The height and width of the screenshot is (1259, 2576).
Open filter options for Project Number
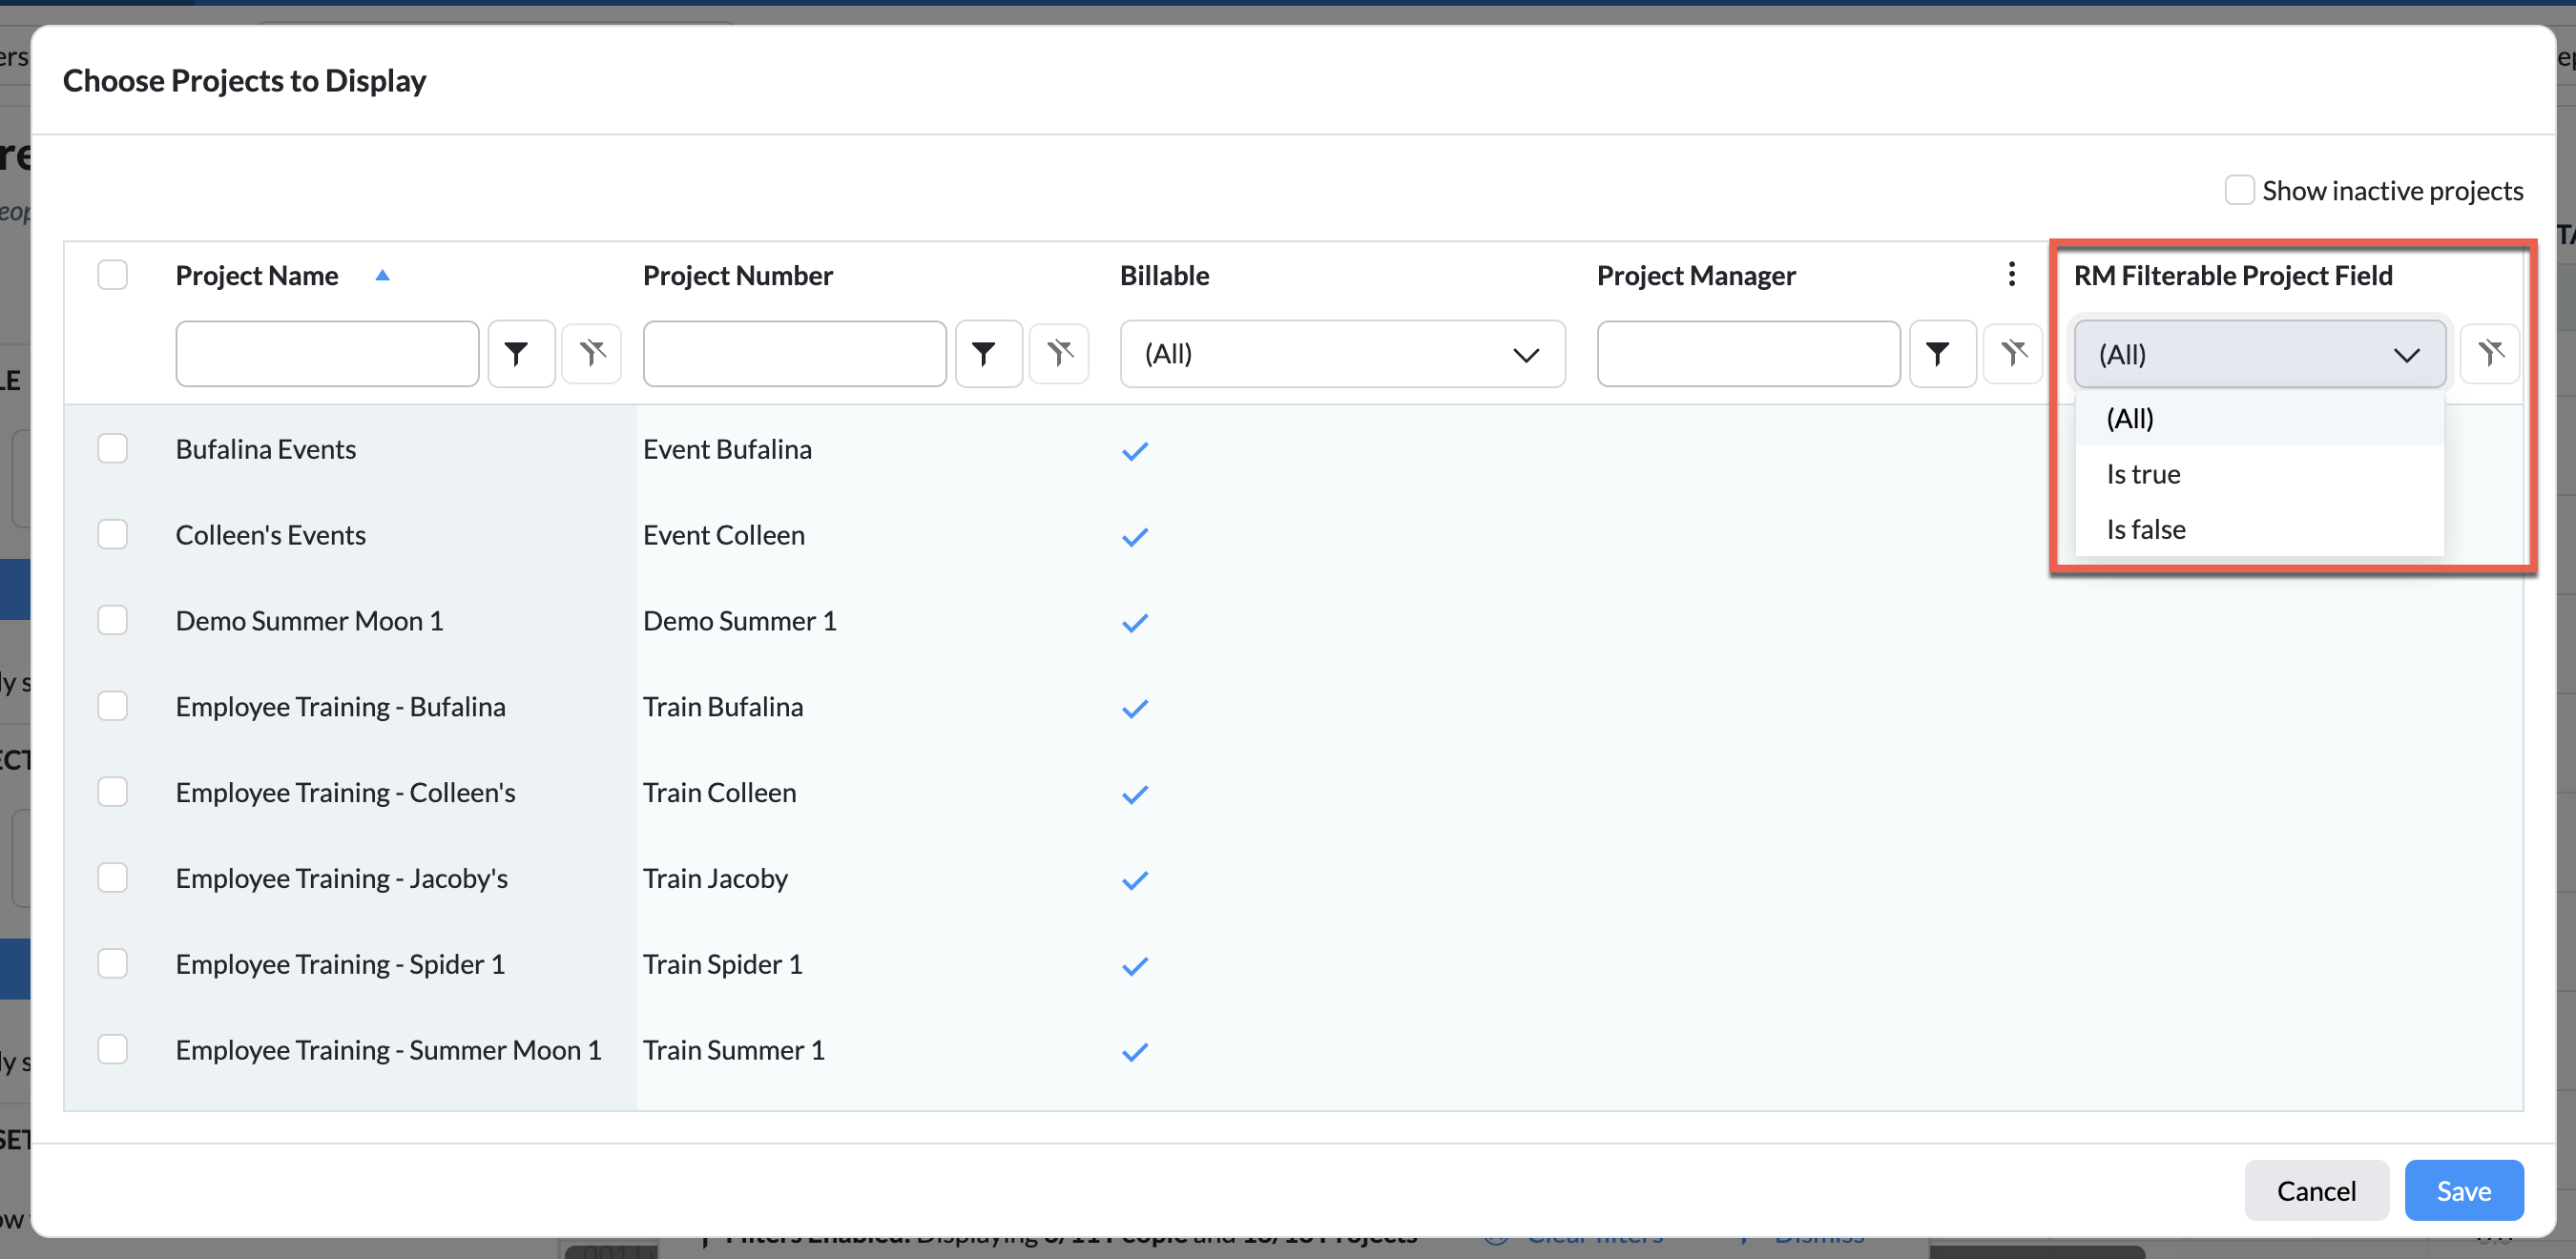click(988, 353)
